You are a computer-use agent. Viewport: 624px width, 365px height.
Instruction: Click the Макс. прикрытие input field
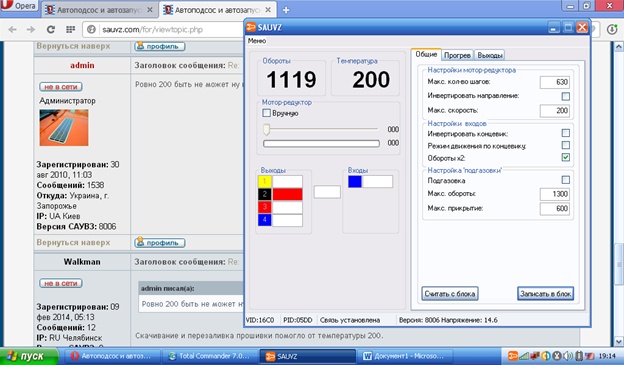(x=555, y=208)
